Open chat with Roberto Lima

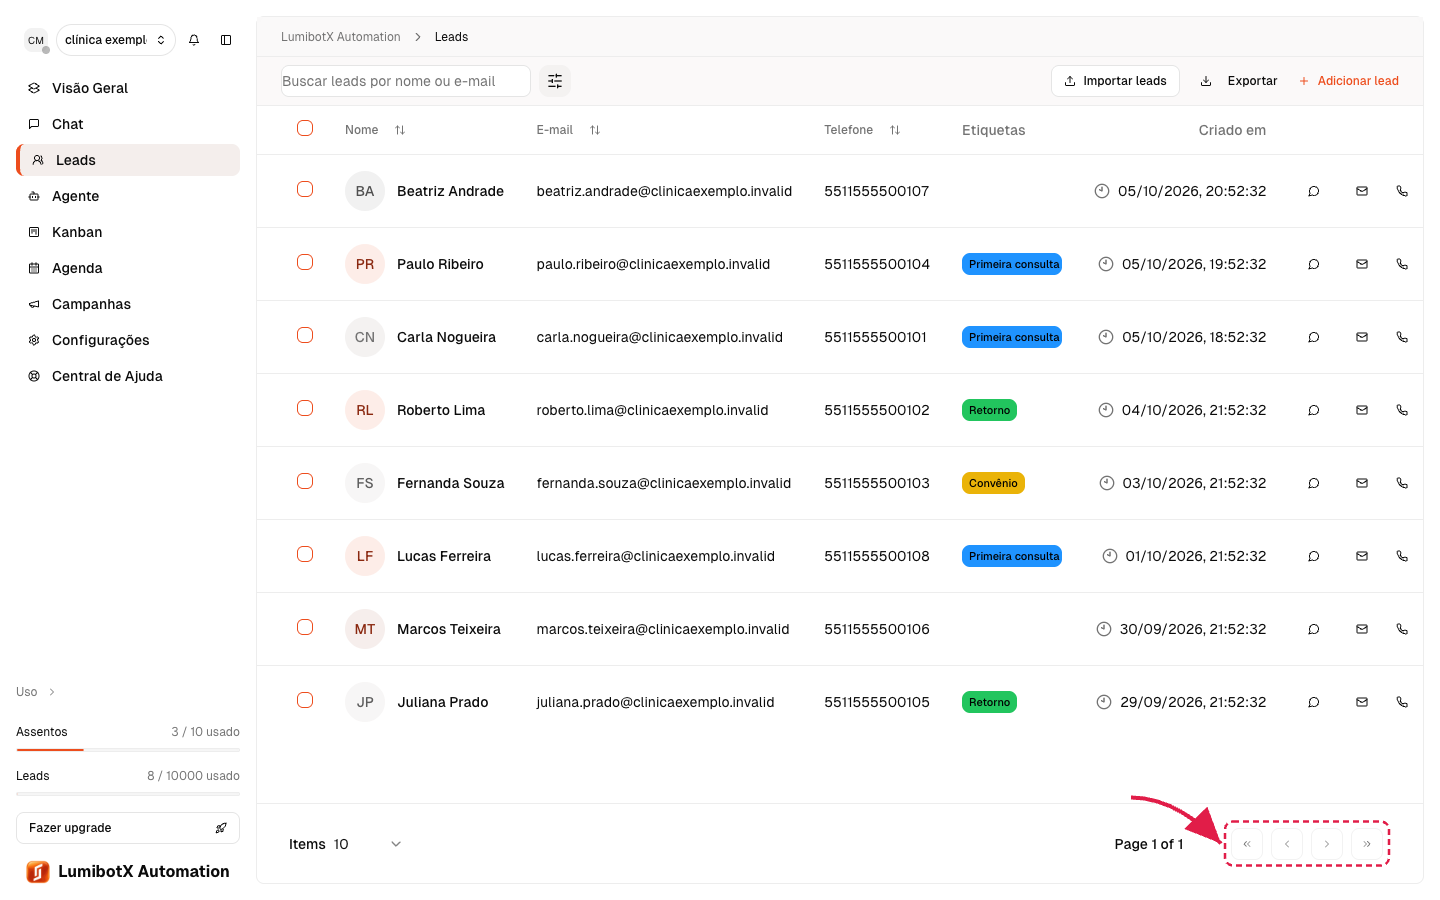[x=1314, y=410]
